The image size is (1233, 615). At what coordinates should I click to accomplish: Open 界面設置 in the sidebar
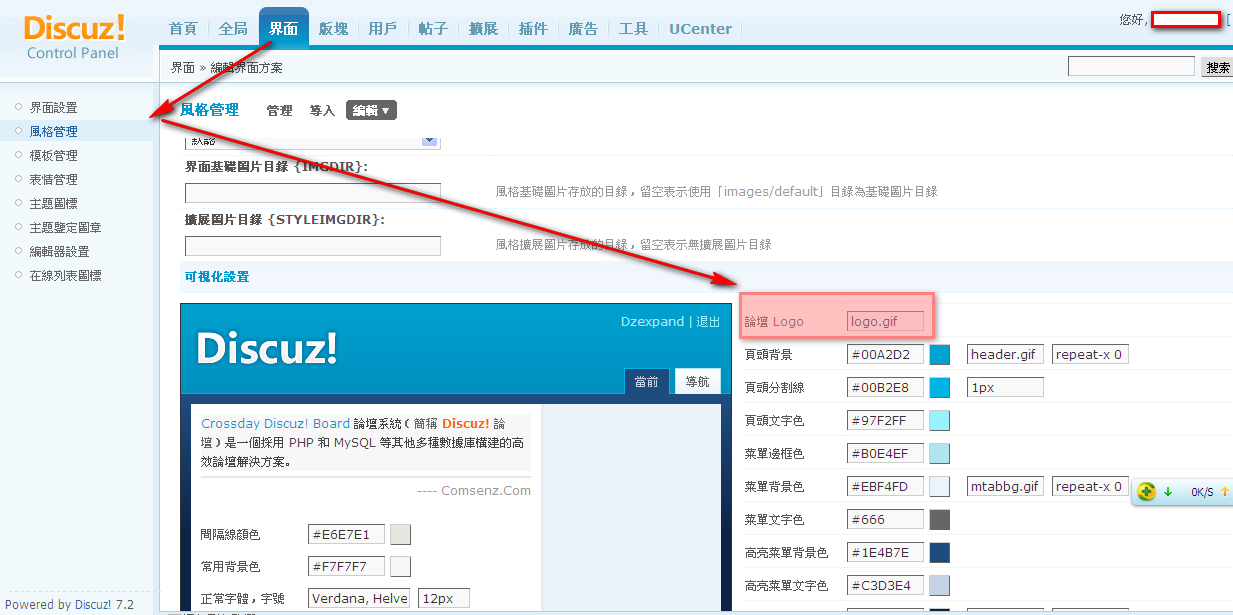click(x=53, y=107)
